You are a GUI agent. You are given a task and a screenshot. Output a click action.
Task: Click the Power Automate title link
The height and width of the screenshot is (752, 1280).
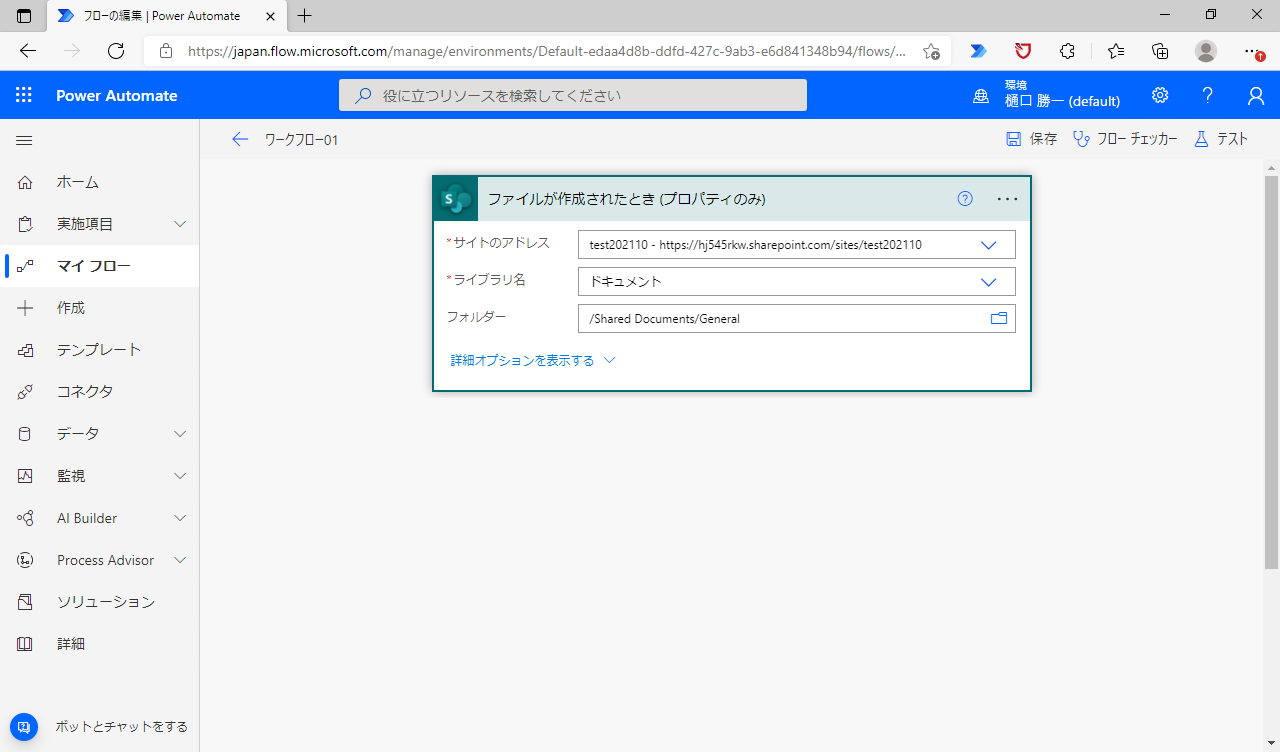pos(117,96)
